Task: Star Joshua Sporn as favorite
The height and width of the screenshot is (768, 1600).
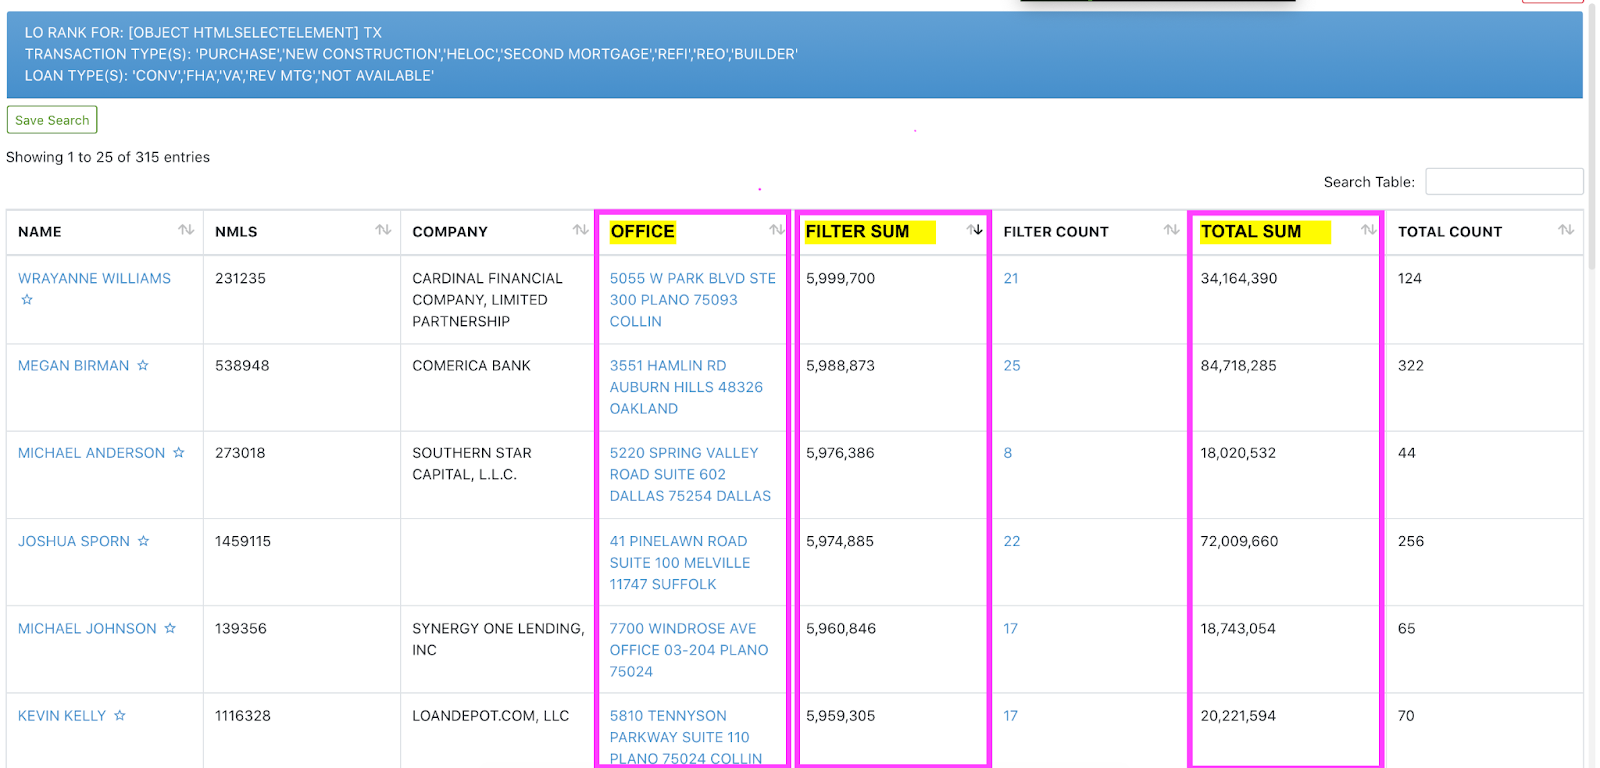Action: 143,541
